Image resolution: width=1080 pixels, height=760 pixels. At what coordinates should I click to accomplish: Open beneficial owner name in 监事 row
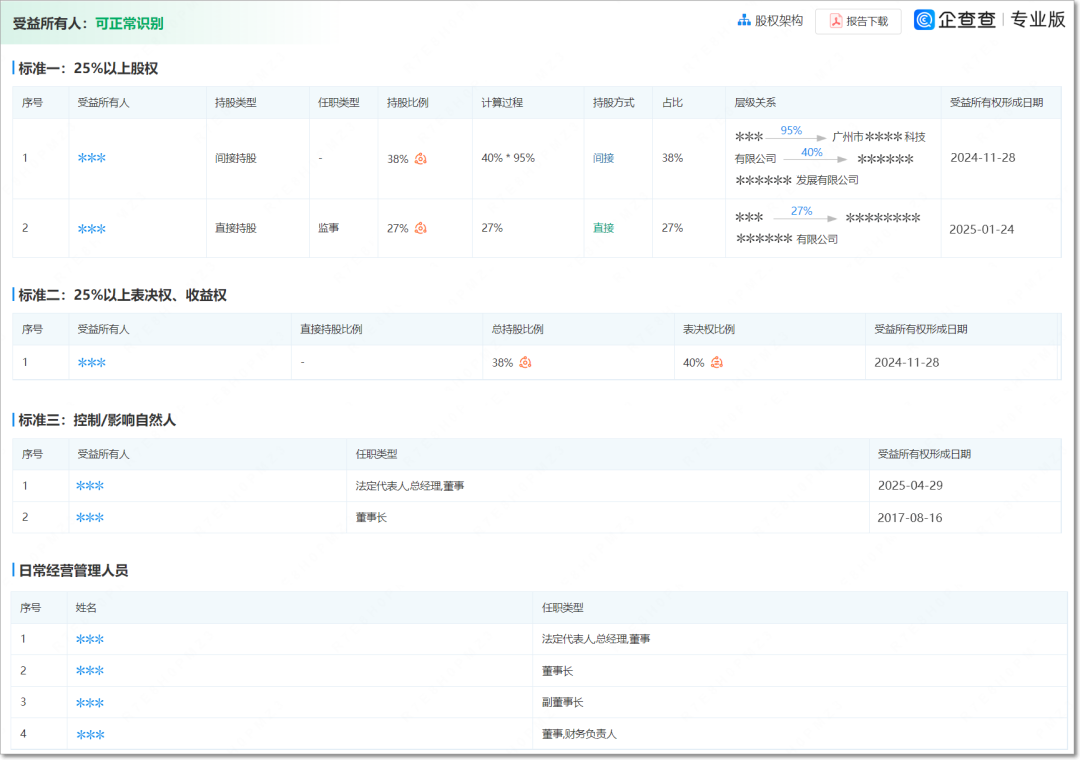[x=91, y=229]
